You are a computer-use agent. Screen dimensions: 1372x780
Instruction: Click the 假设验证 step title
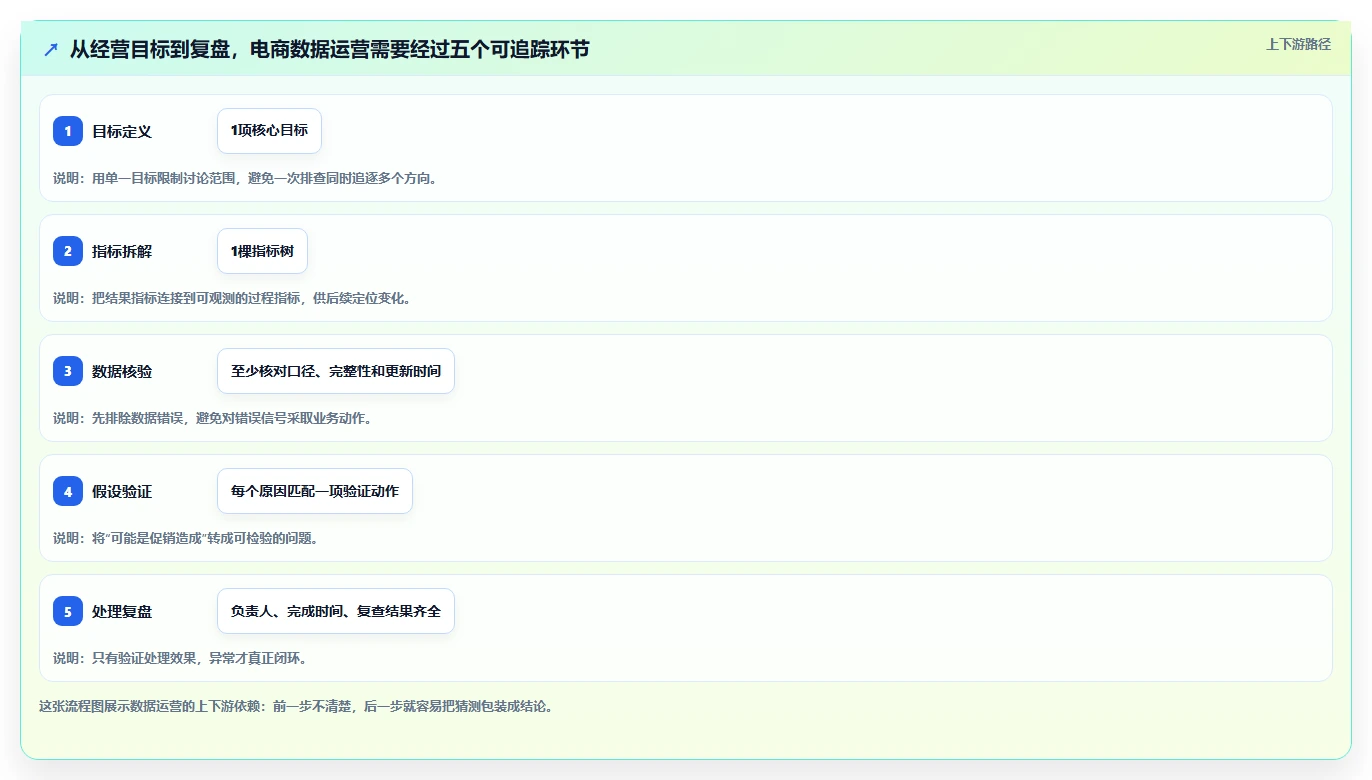tap(122, 491)
